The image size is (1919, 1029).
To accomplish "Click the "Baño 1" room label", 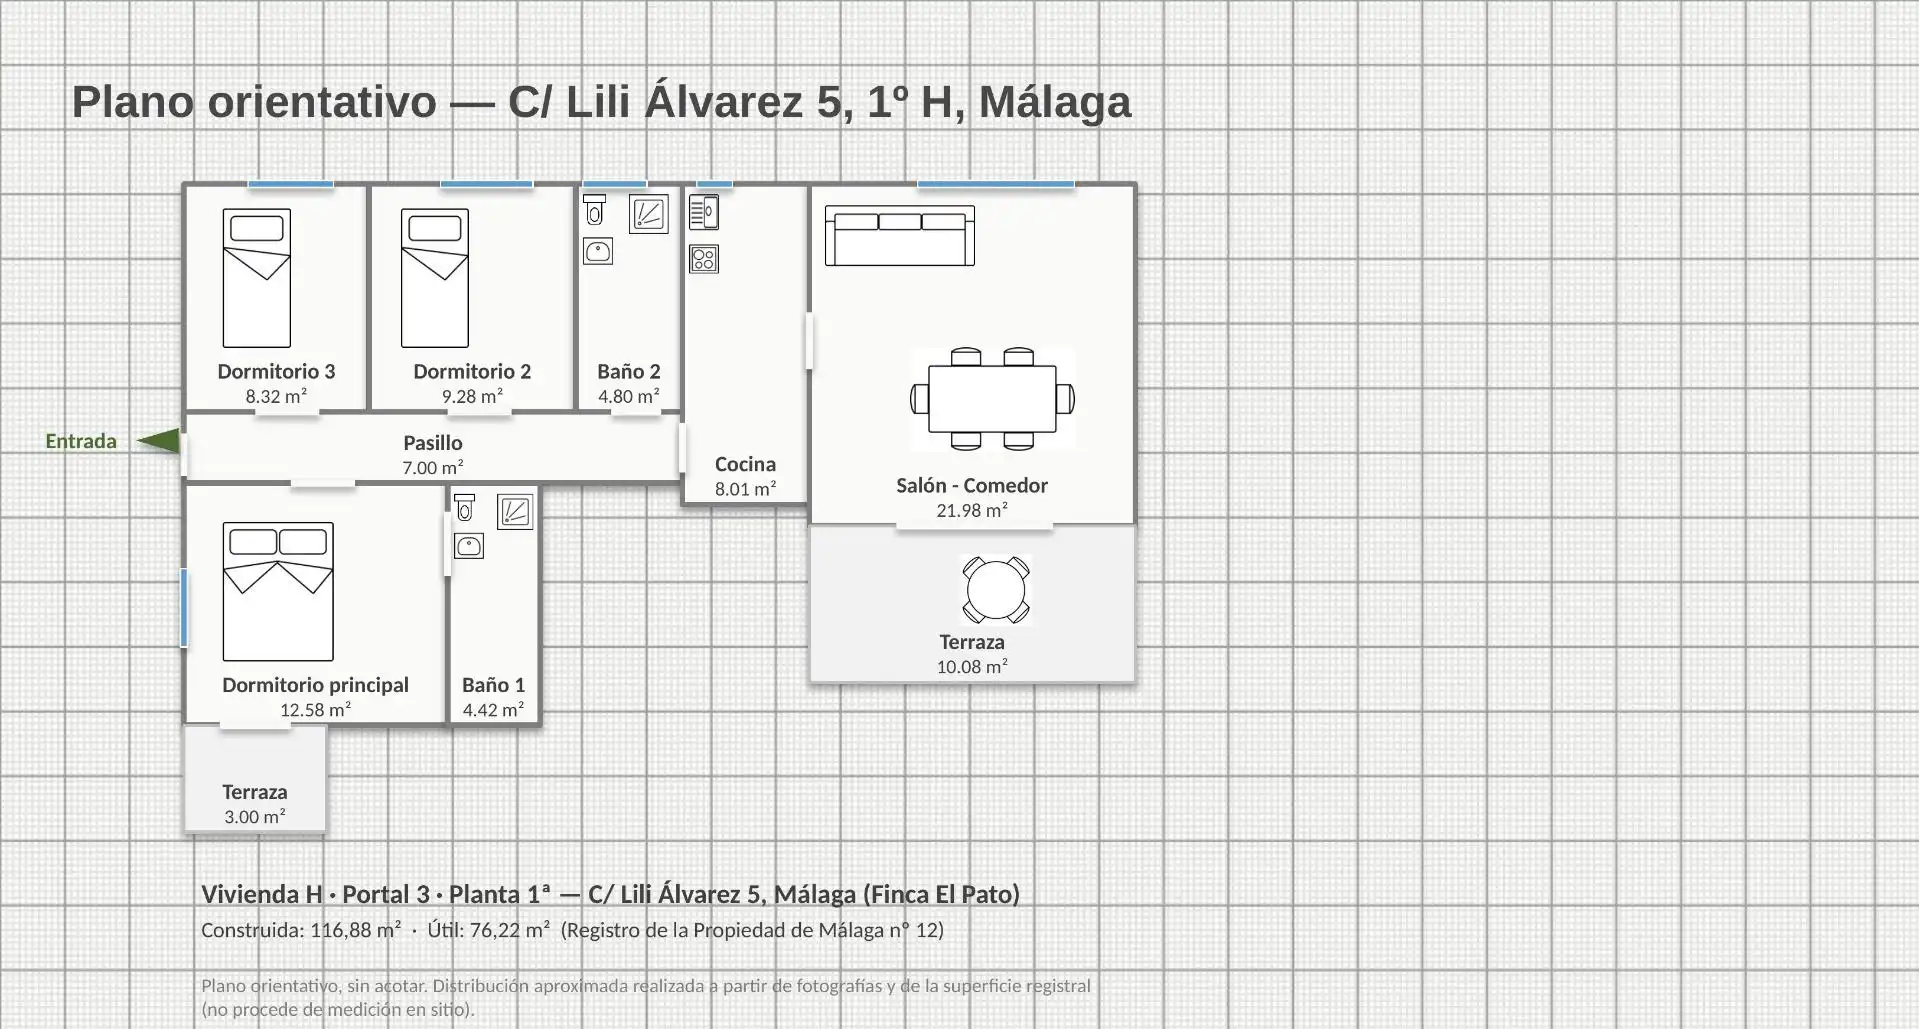I will click(494, 685).
